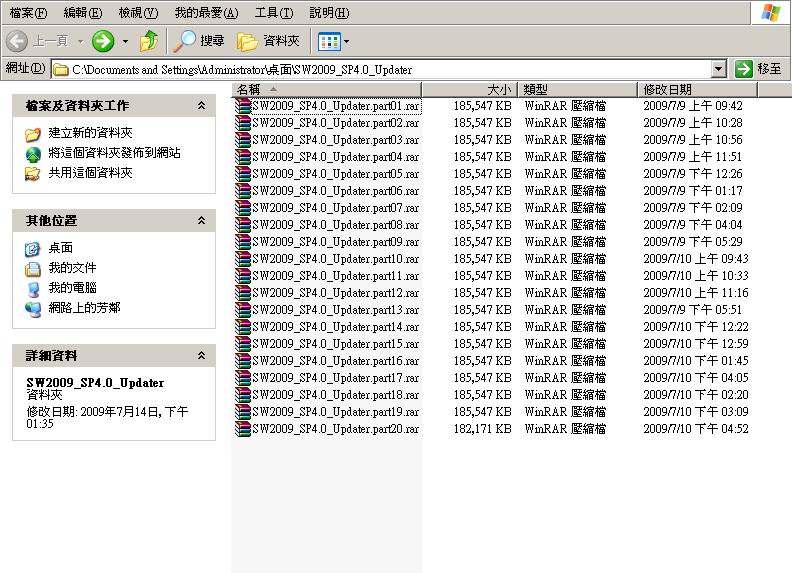
Task: Open the Forward button history dropdown
Action: click(125, 41)
